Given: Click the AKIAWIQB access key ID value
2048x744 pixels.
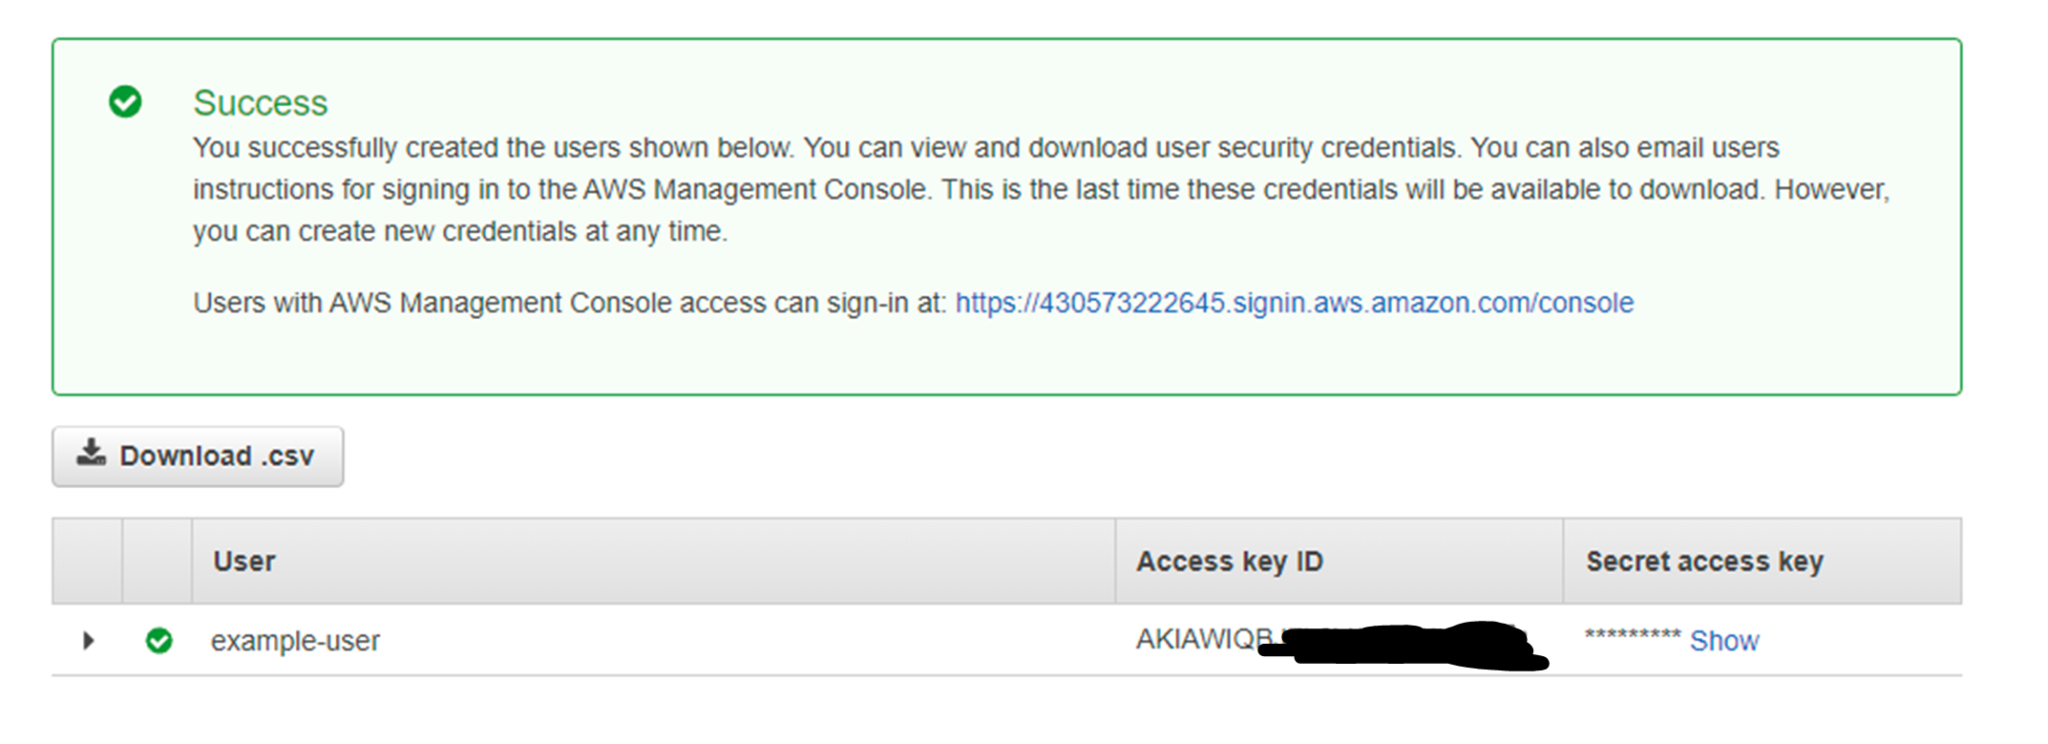Looking at the screenshot, I should click(1203, 639).
